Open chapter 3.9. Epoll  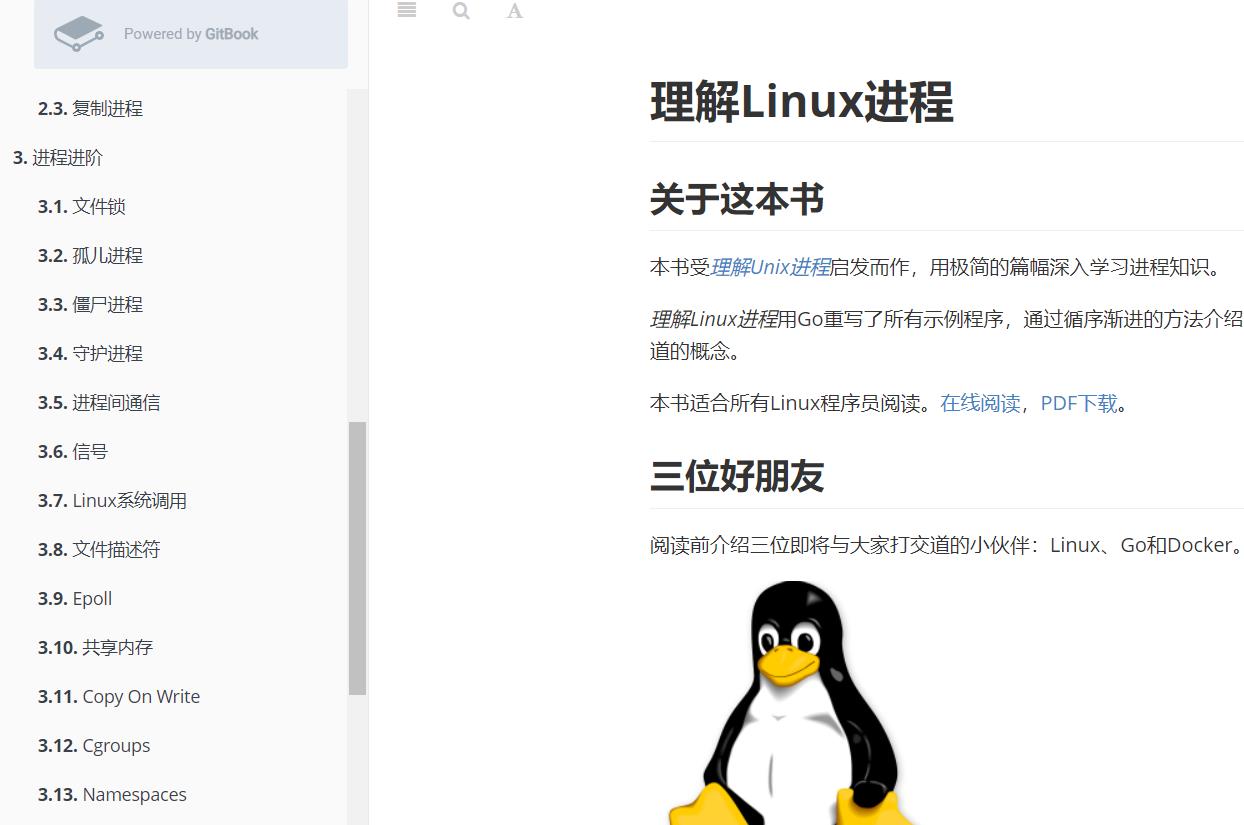[75, 598]
